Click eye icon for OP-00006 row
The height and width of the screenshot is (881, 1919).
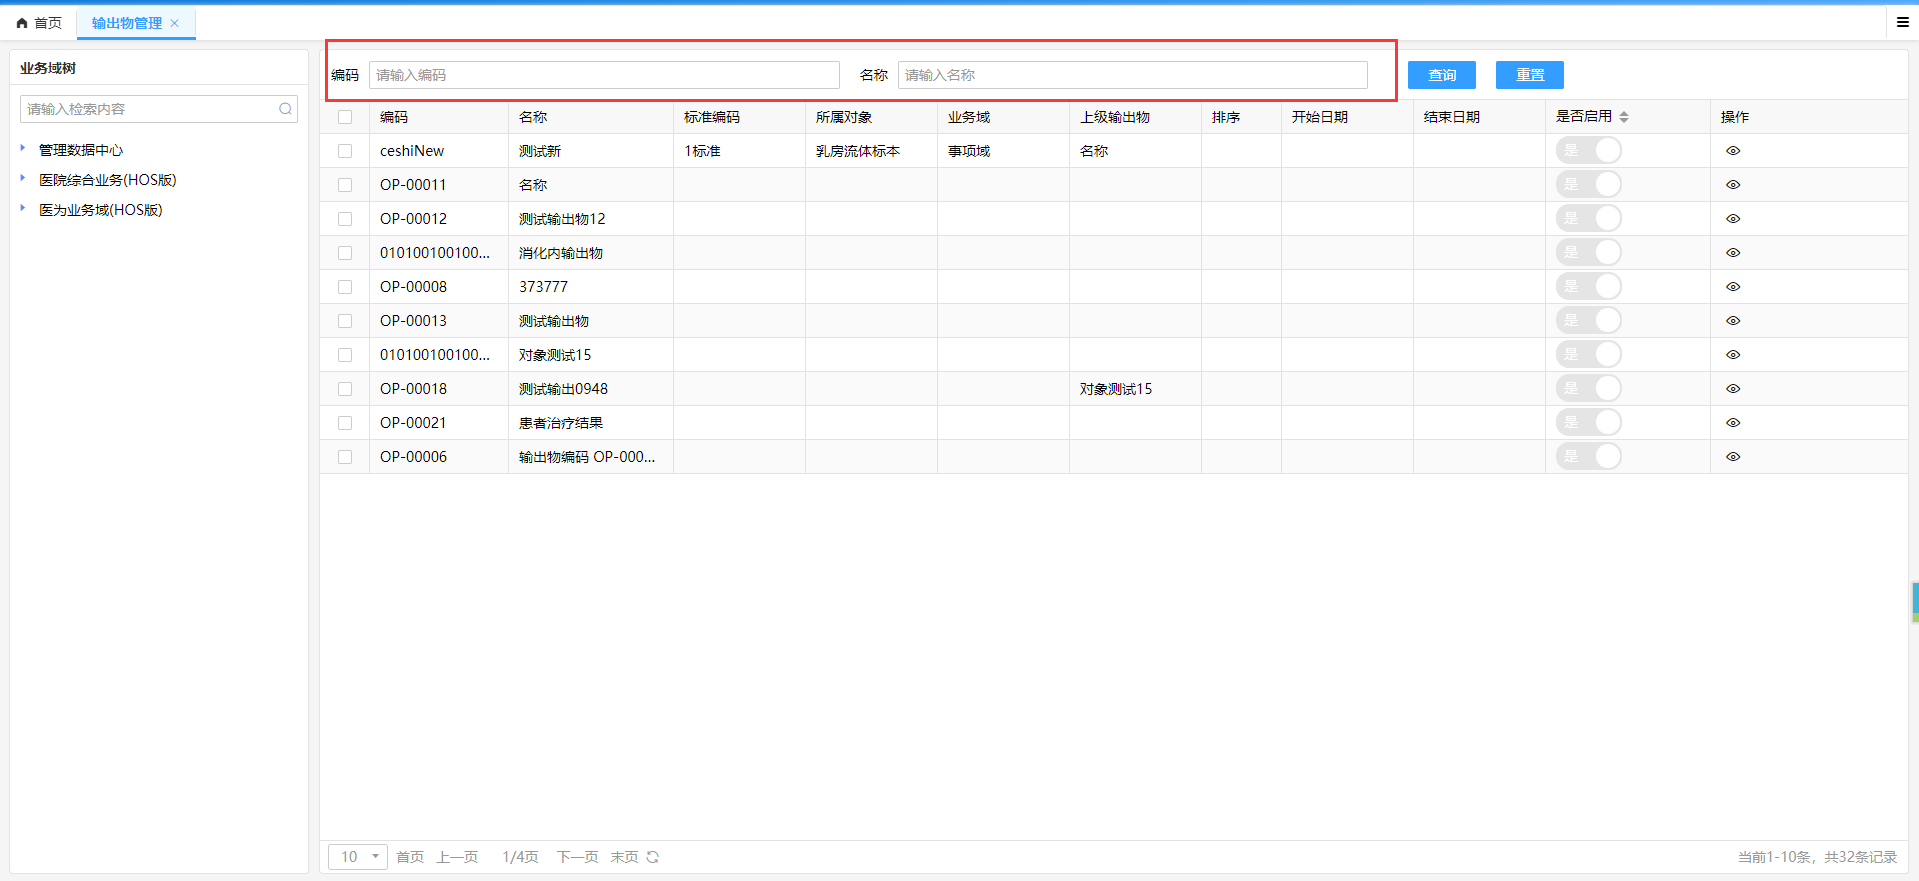coord(1733,457)
